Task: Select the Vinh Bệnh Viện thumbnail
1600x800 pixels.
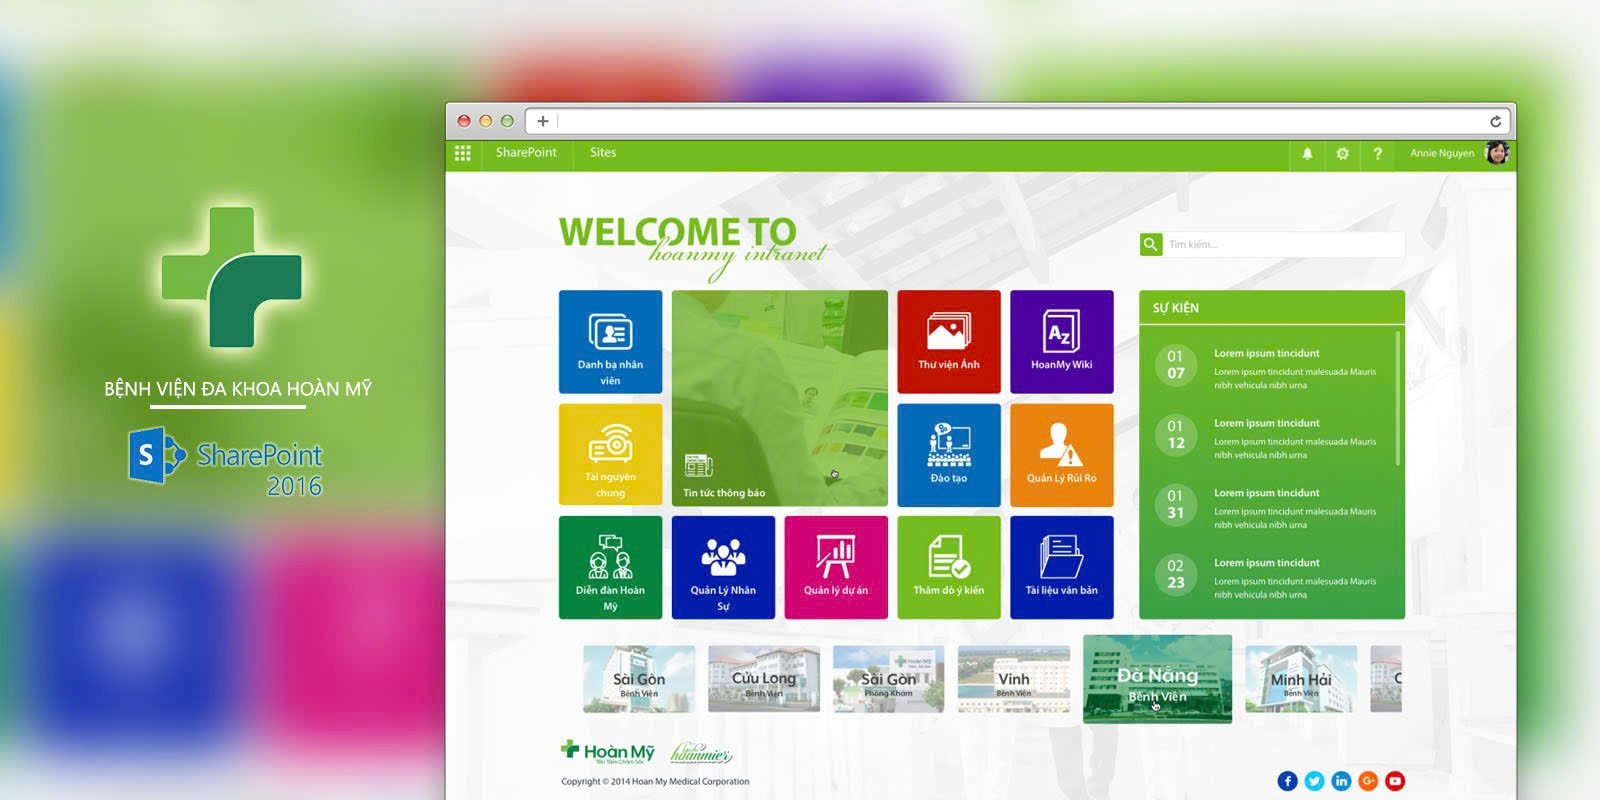Action: pyautogui.click(x=1014, y=679)
